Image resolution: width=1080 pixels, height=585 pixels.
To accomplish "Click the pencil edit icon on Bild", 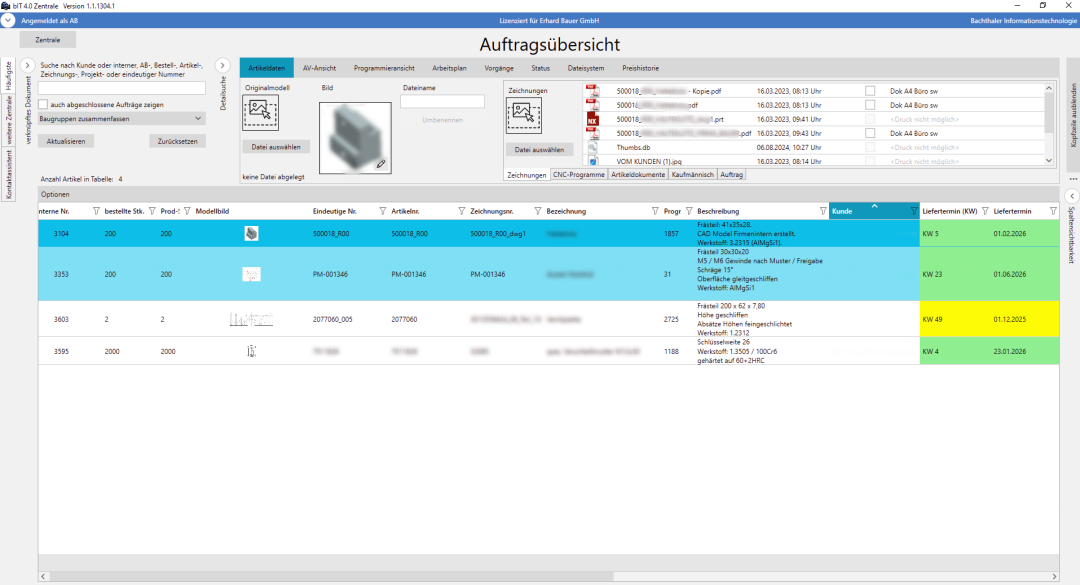I will [381, 163].
